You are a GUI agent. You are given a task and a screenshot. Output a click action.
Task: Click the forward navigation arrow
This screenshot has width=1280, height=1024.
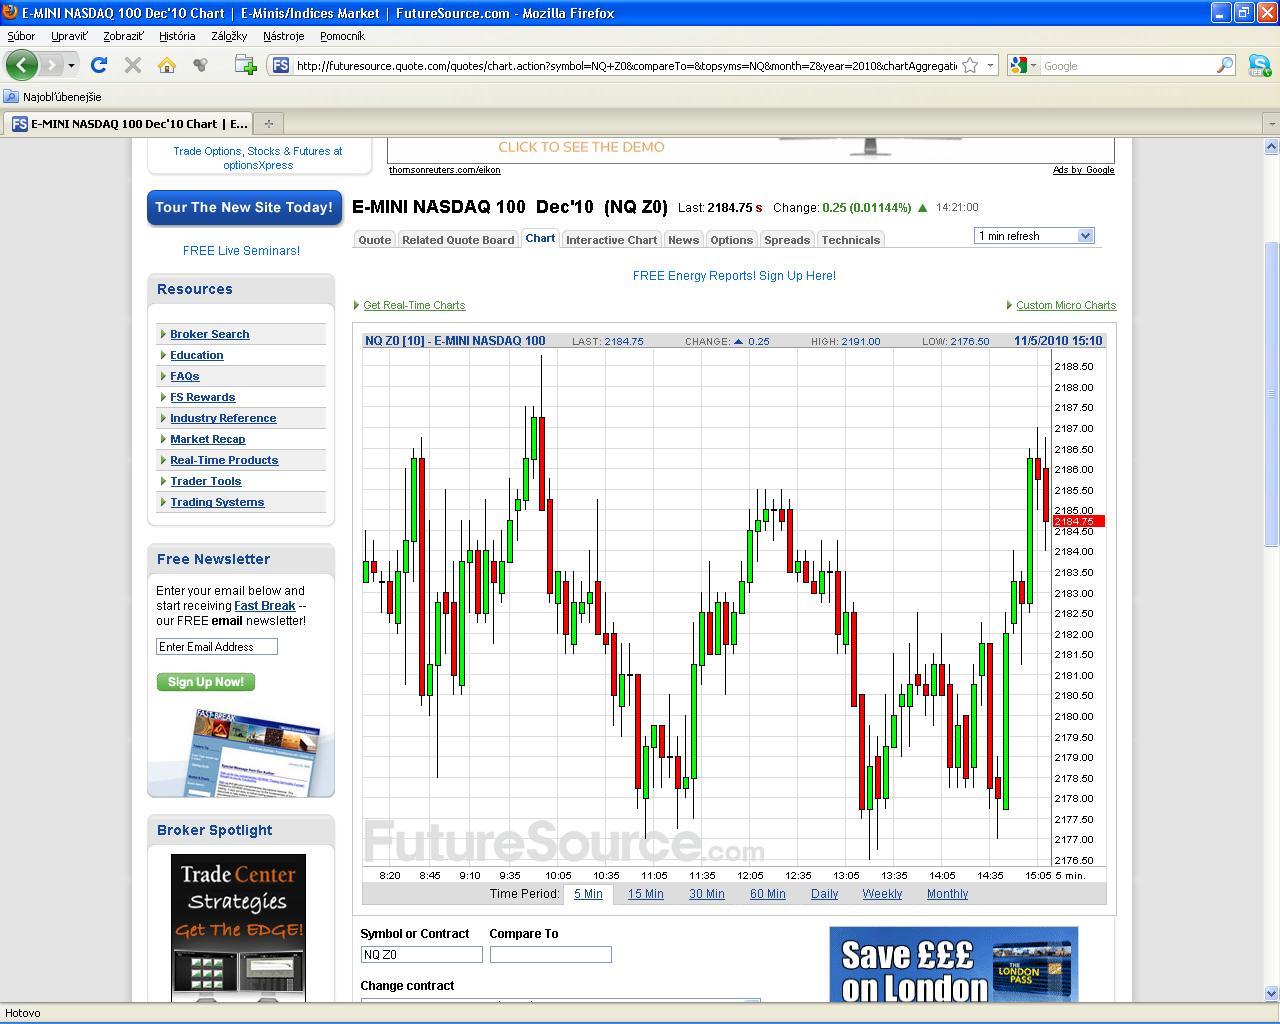point(51,66)
